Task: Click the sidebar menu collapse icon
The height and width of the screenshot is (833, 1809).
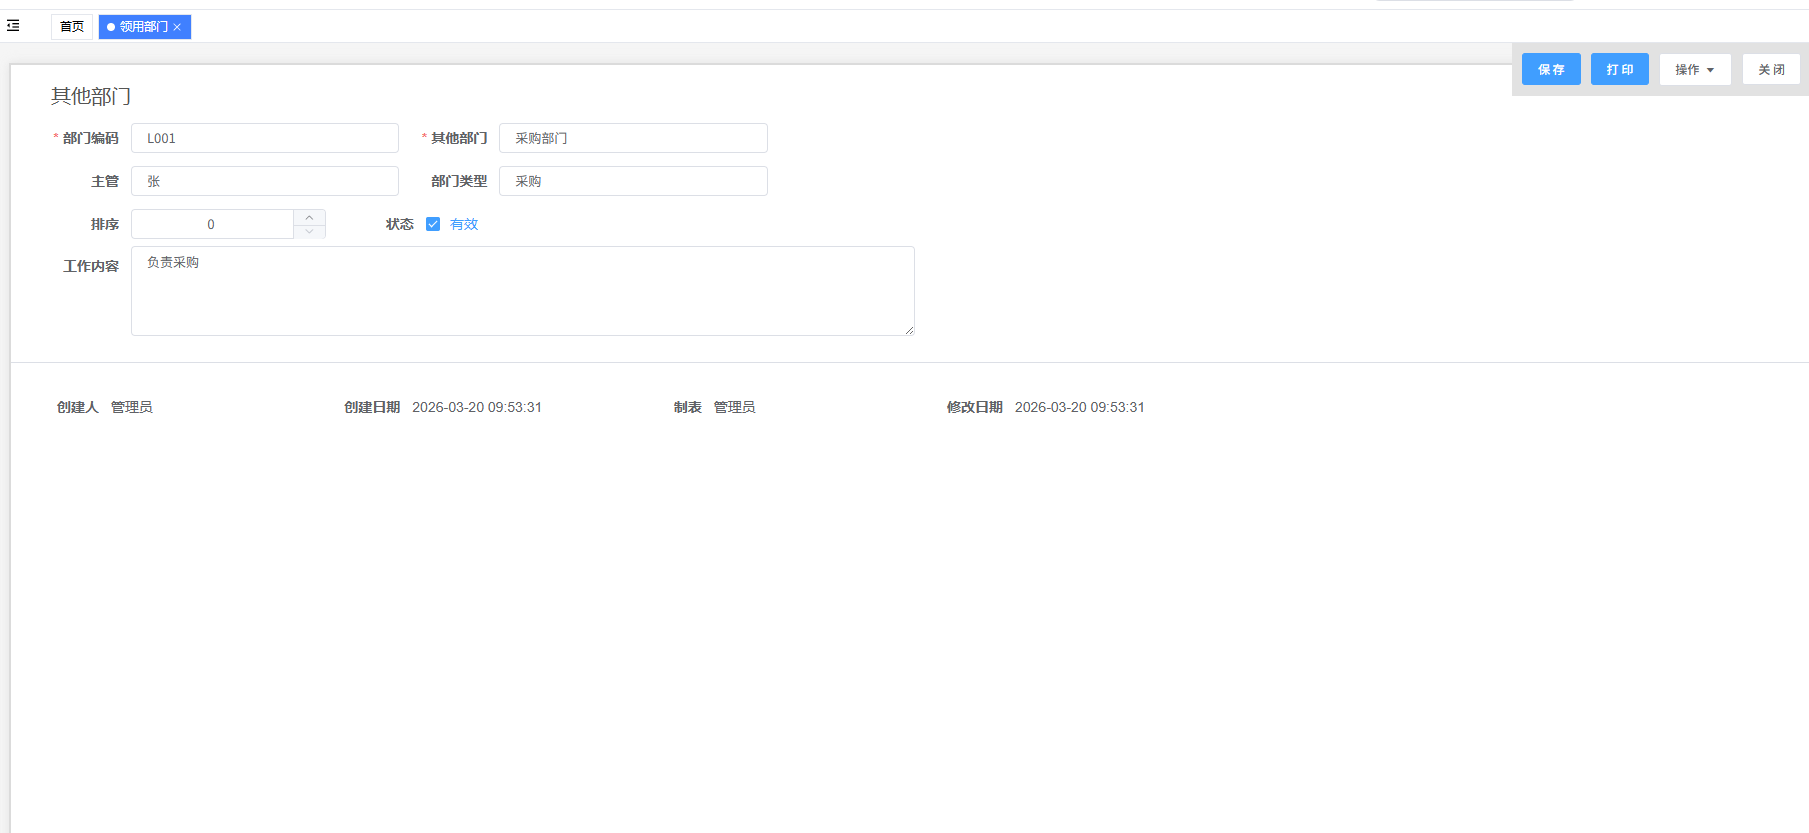Action: point(13,26)
